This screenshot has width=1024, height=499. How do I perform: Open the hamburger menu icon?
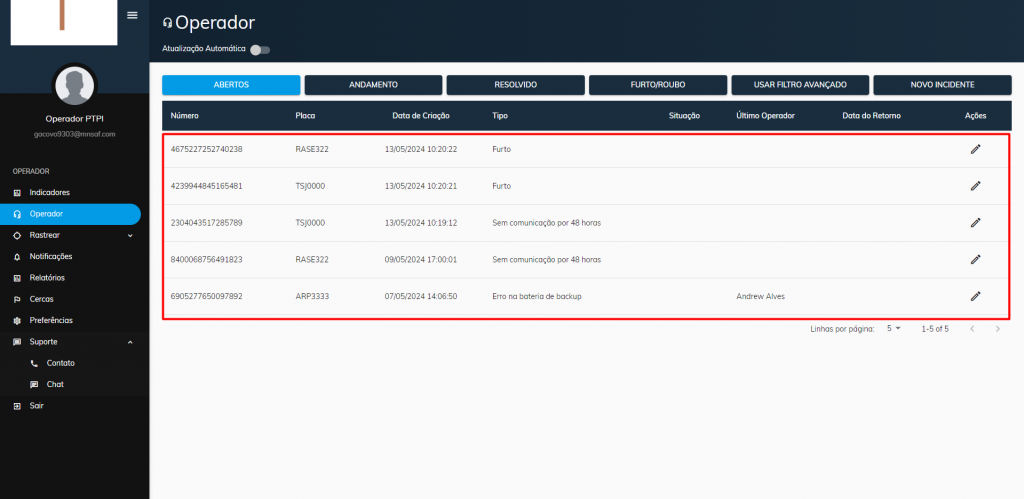132,15
